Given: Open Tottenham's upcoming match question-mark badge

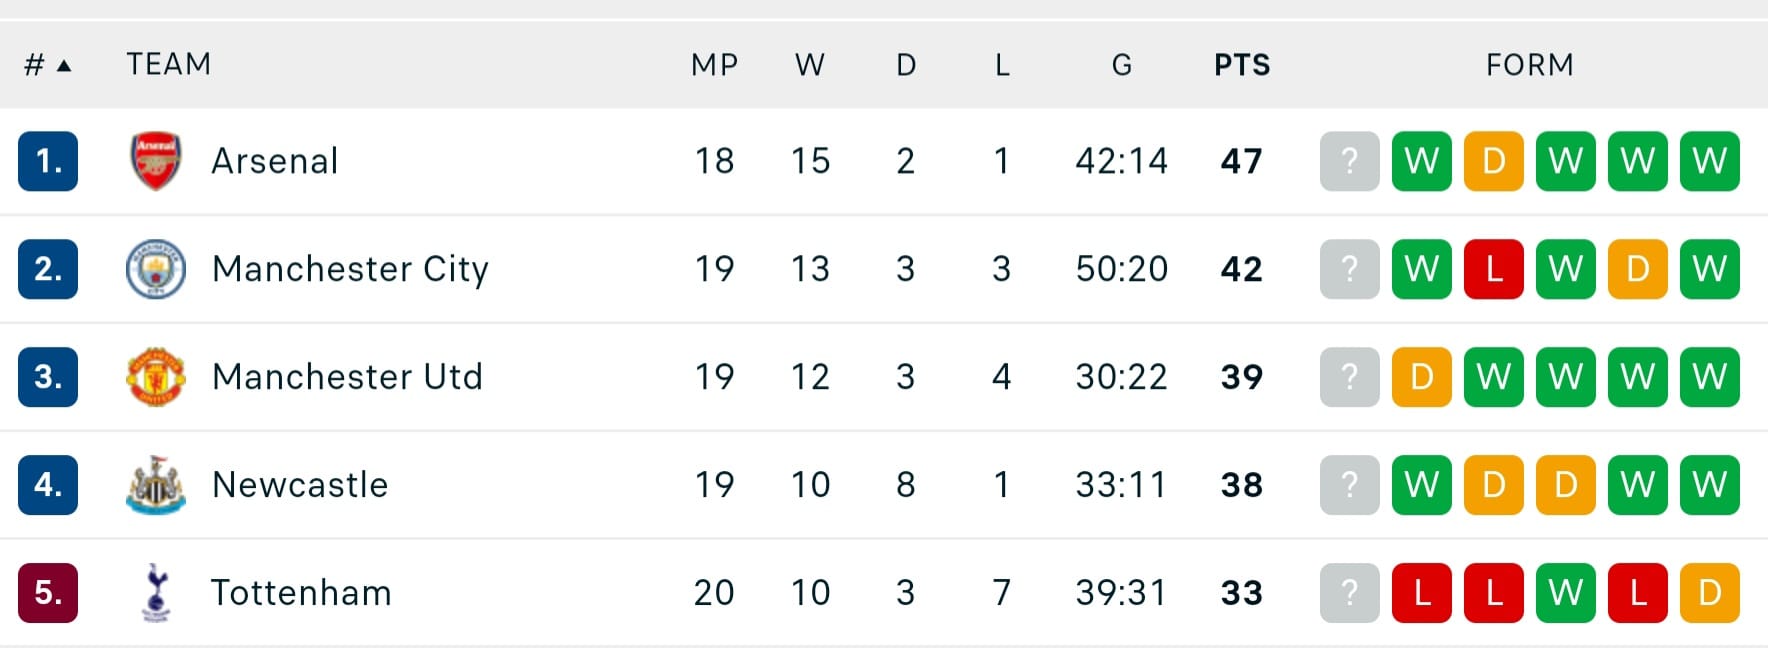Looking at the screenshot, I should tap(1350, 593).
